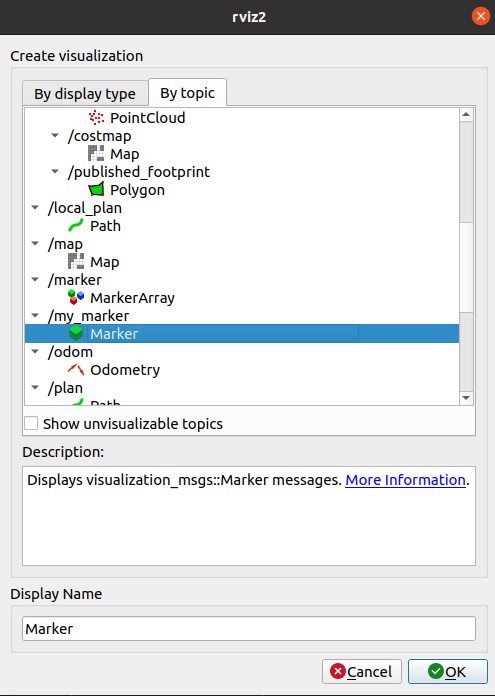Select the red Odometry arrow icon
The height and width of the screenshot is (696, 495).
76,369
